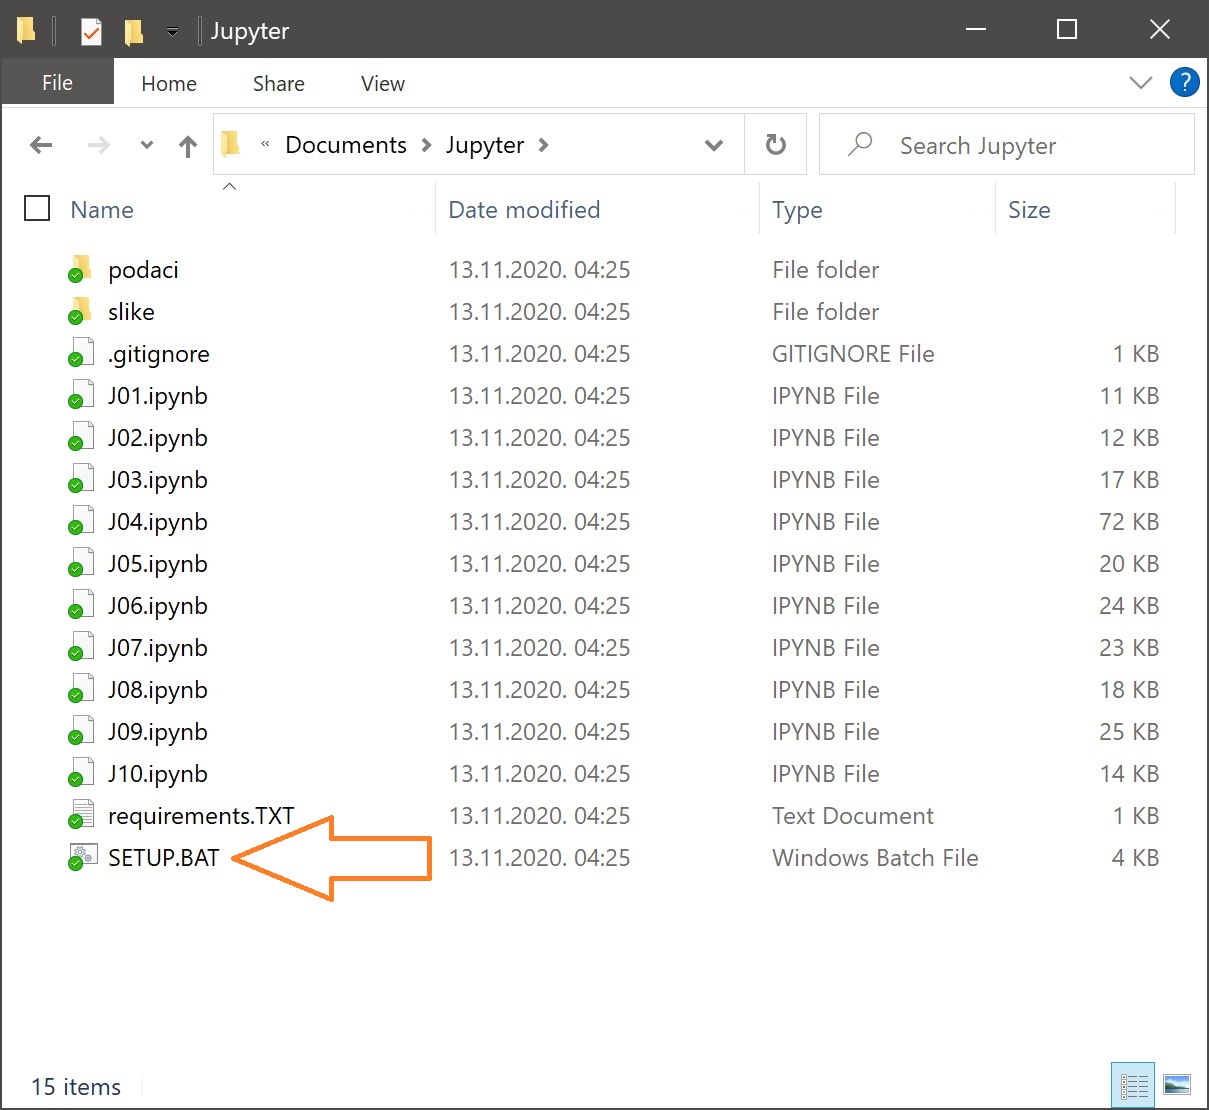Click the Search Jupyter field
The image size is (1210, 1110).
(1007, 145)
